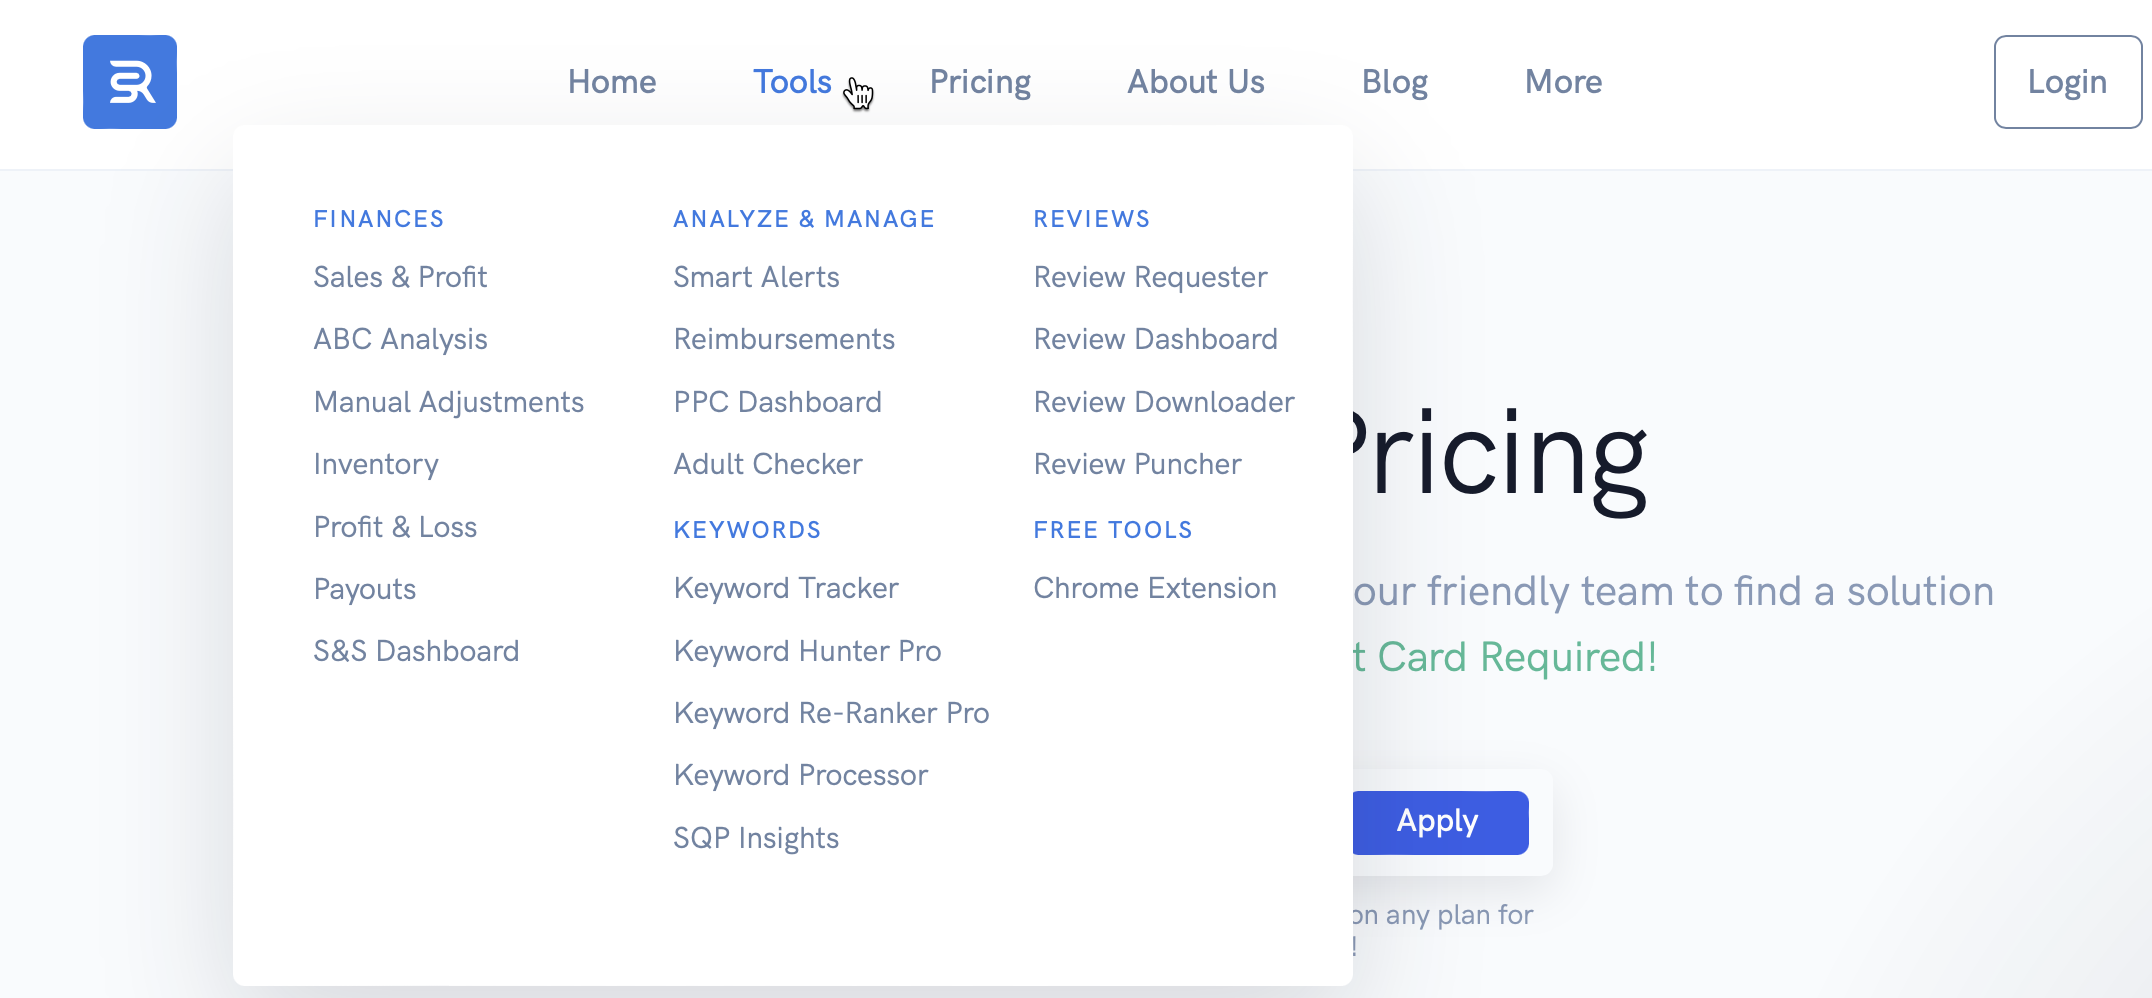2152x998 pixels.
Task: Choose Chrome Extension under Free Tools
Action: click(1155, 588)
